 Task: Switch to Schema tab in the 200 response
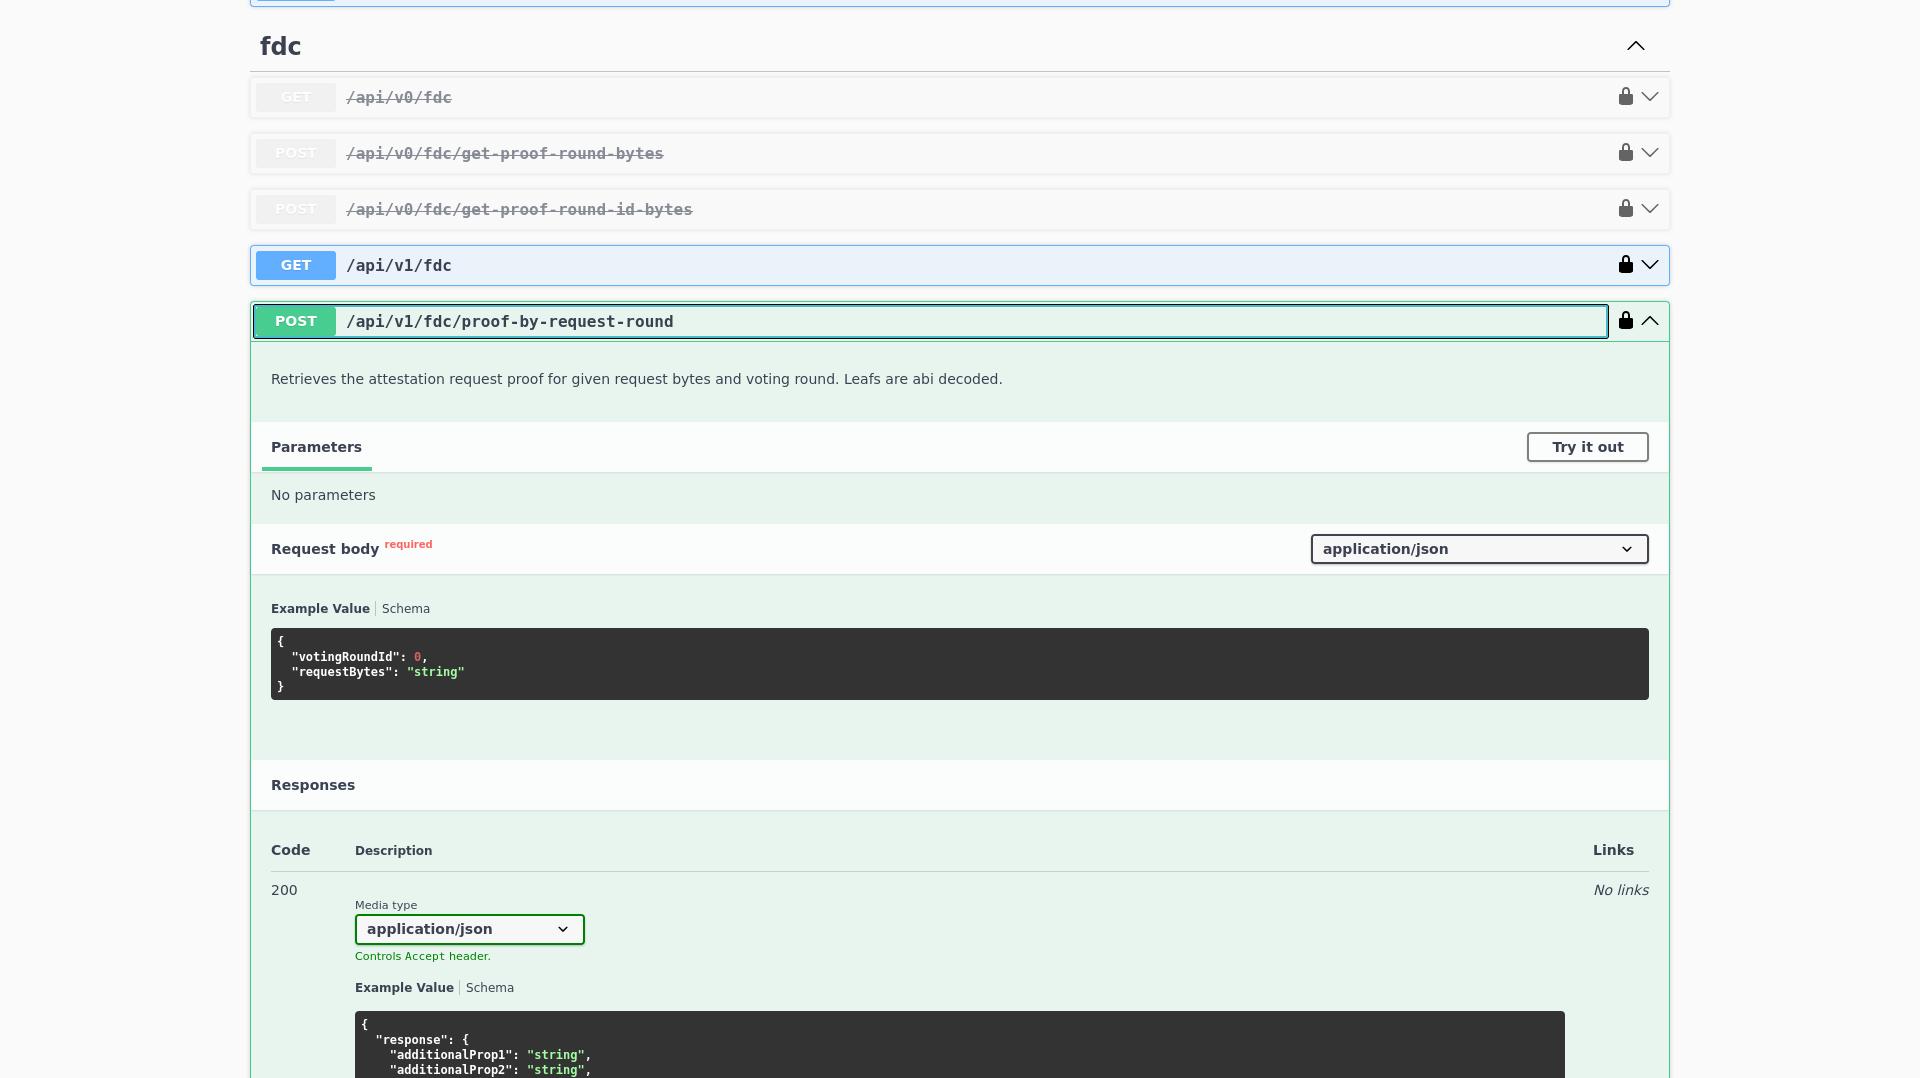489,987
